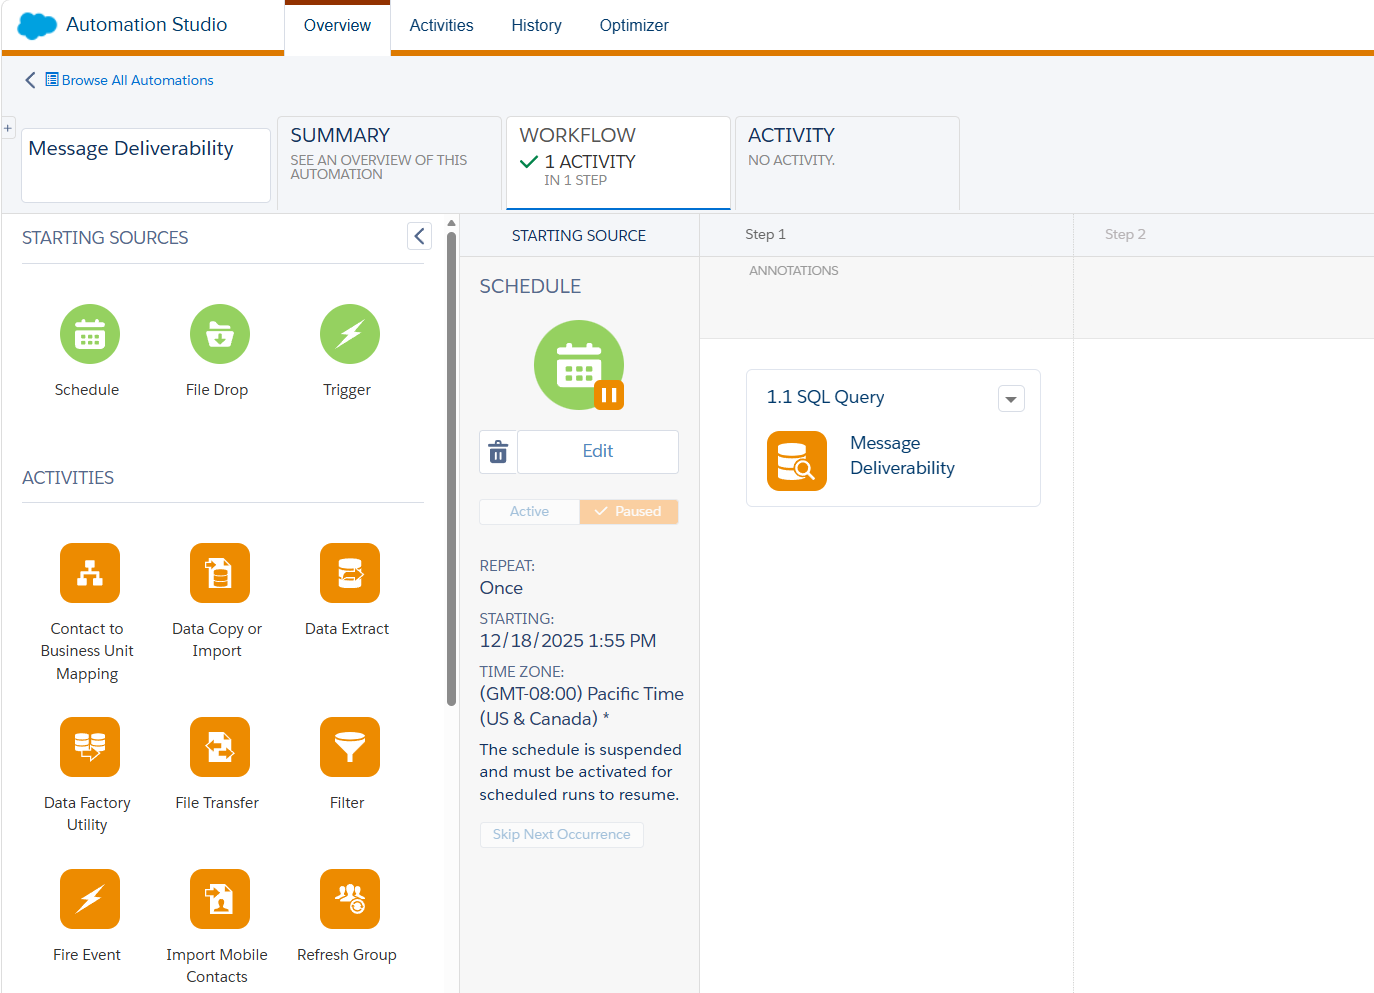Open the Message Deliverability query activity name
Screen dimensions: 1374x993
point(902,456)
